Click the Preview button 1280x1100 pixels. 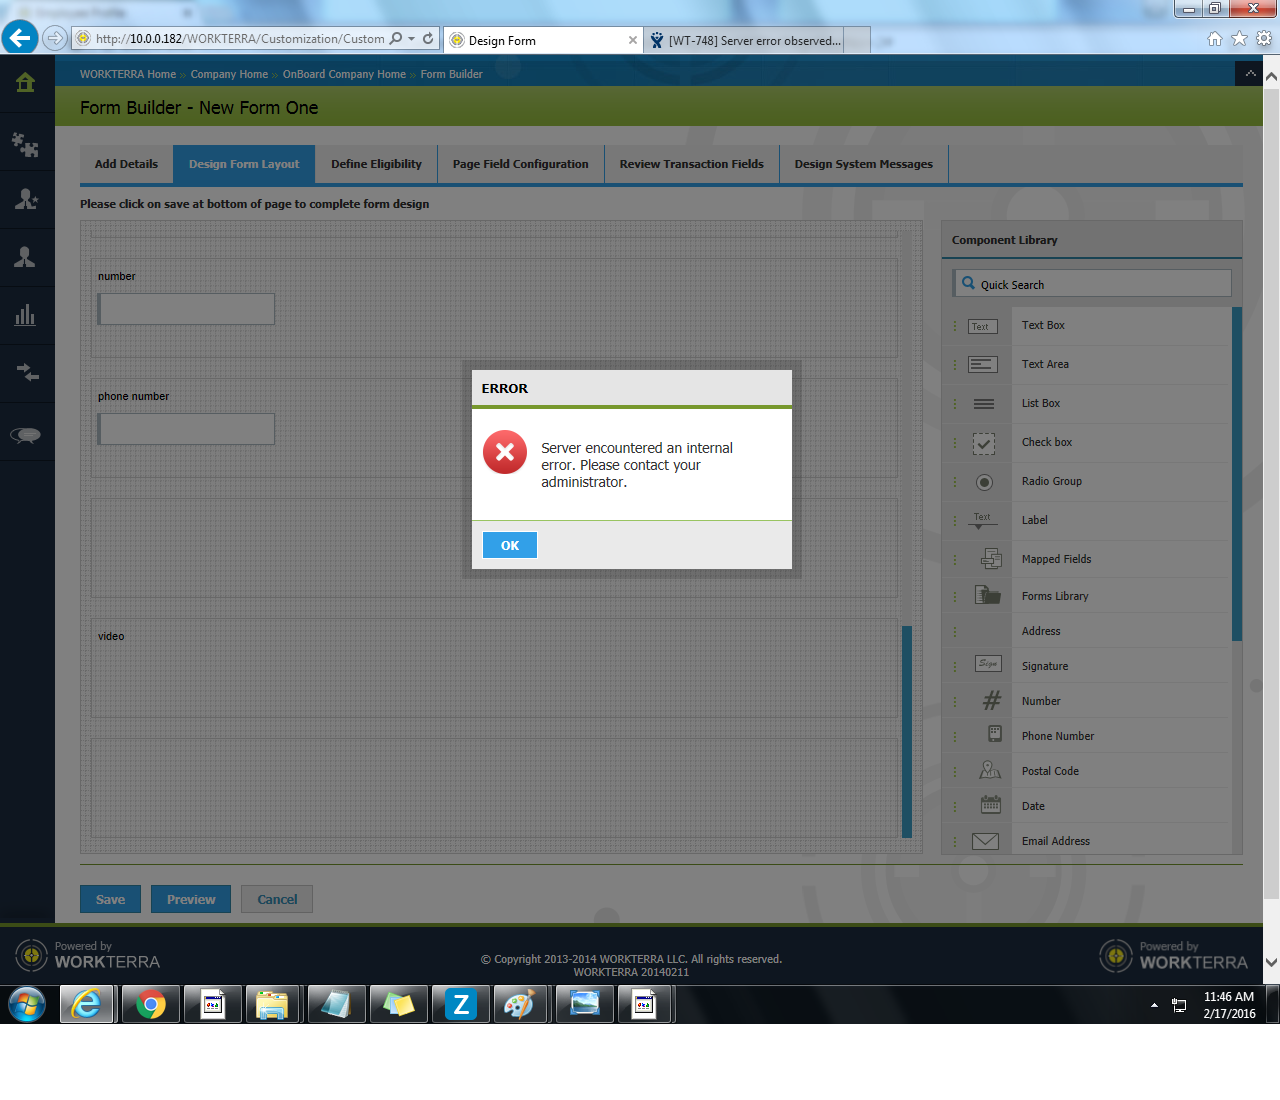[191, 899]
